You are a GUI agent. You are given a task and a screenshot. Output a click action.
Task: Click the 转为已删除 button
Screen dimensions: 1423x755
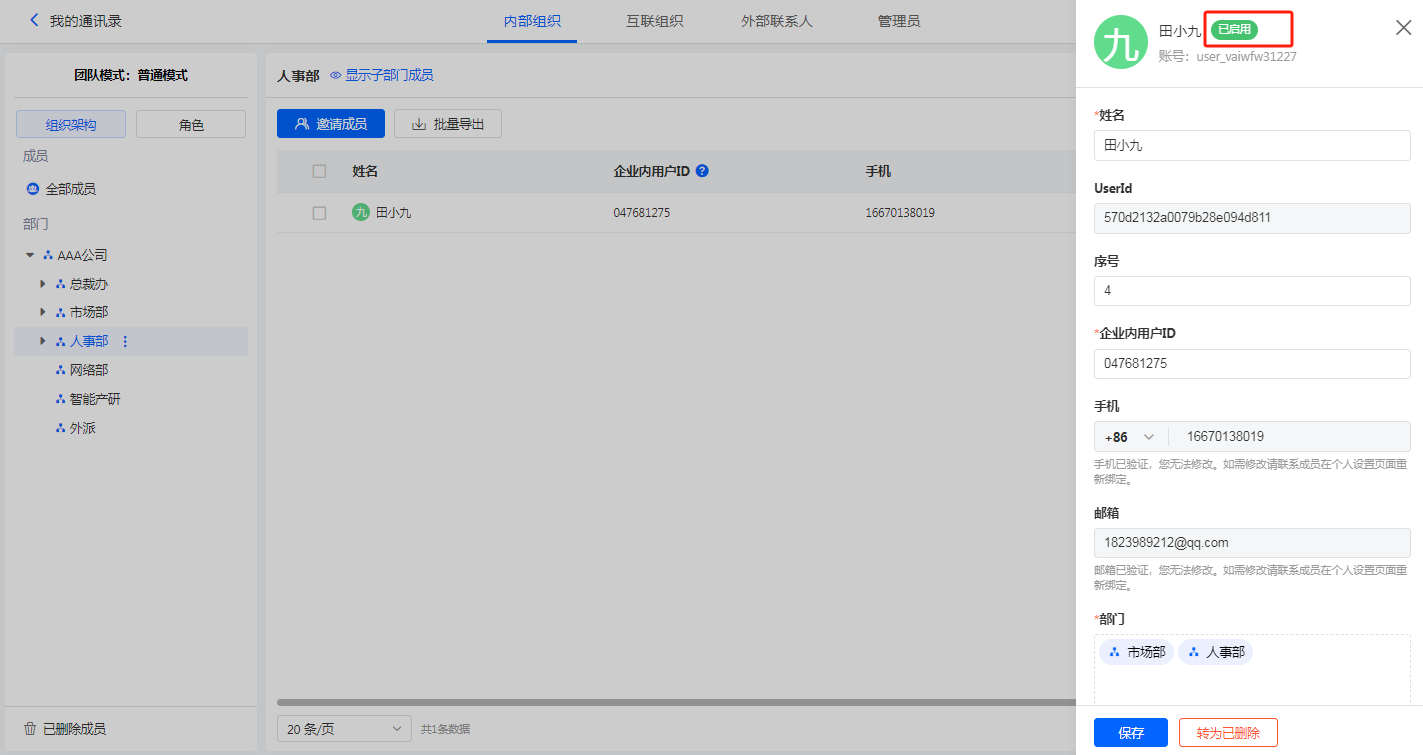click(1227, 733)
